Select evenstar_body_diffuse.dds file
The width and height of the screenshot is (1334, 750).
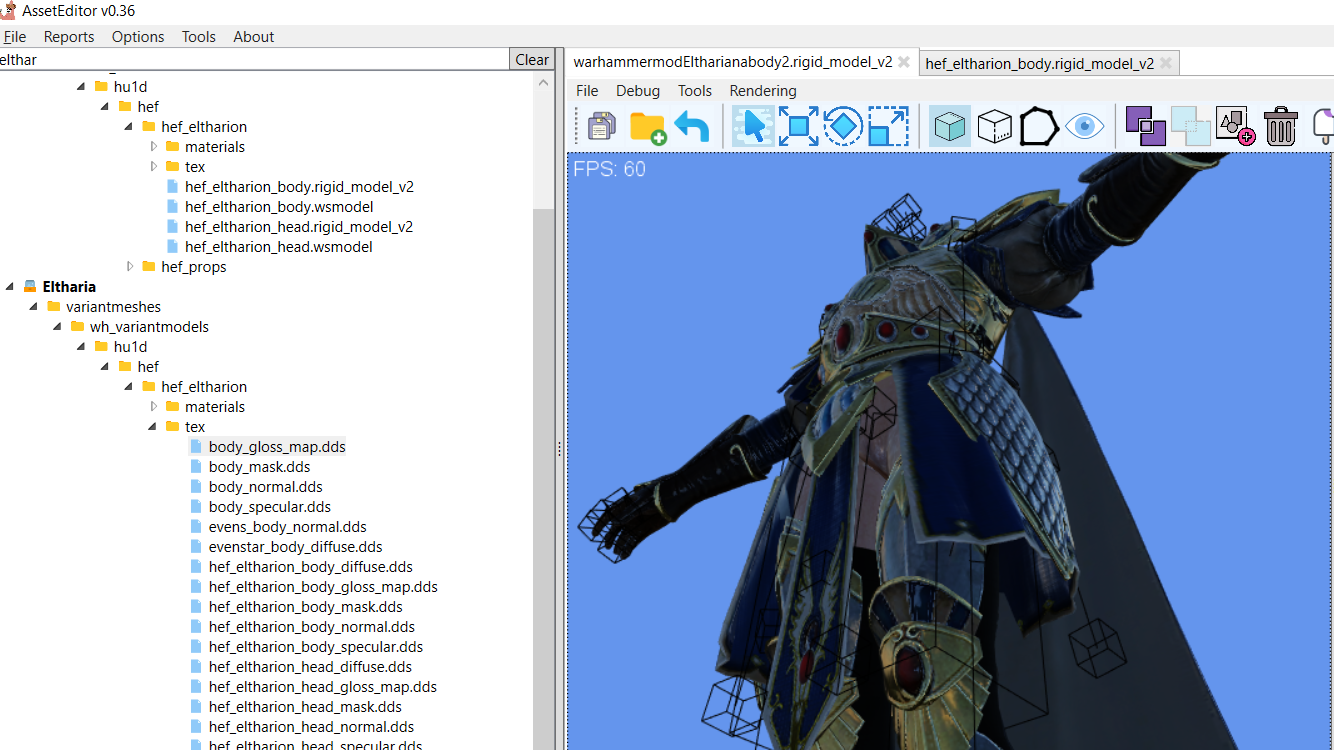pos(296,546)
